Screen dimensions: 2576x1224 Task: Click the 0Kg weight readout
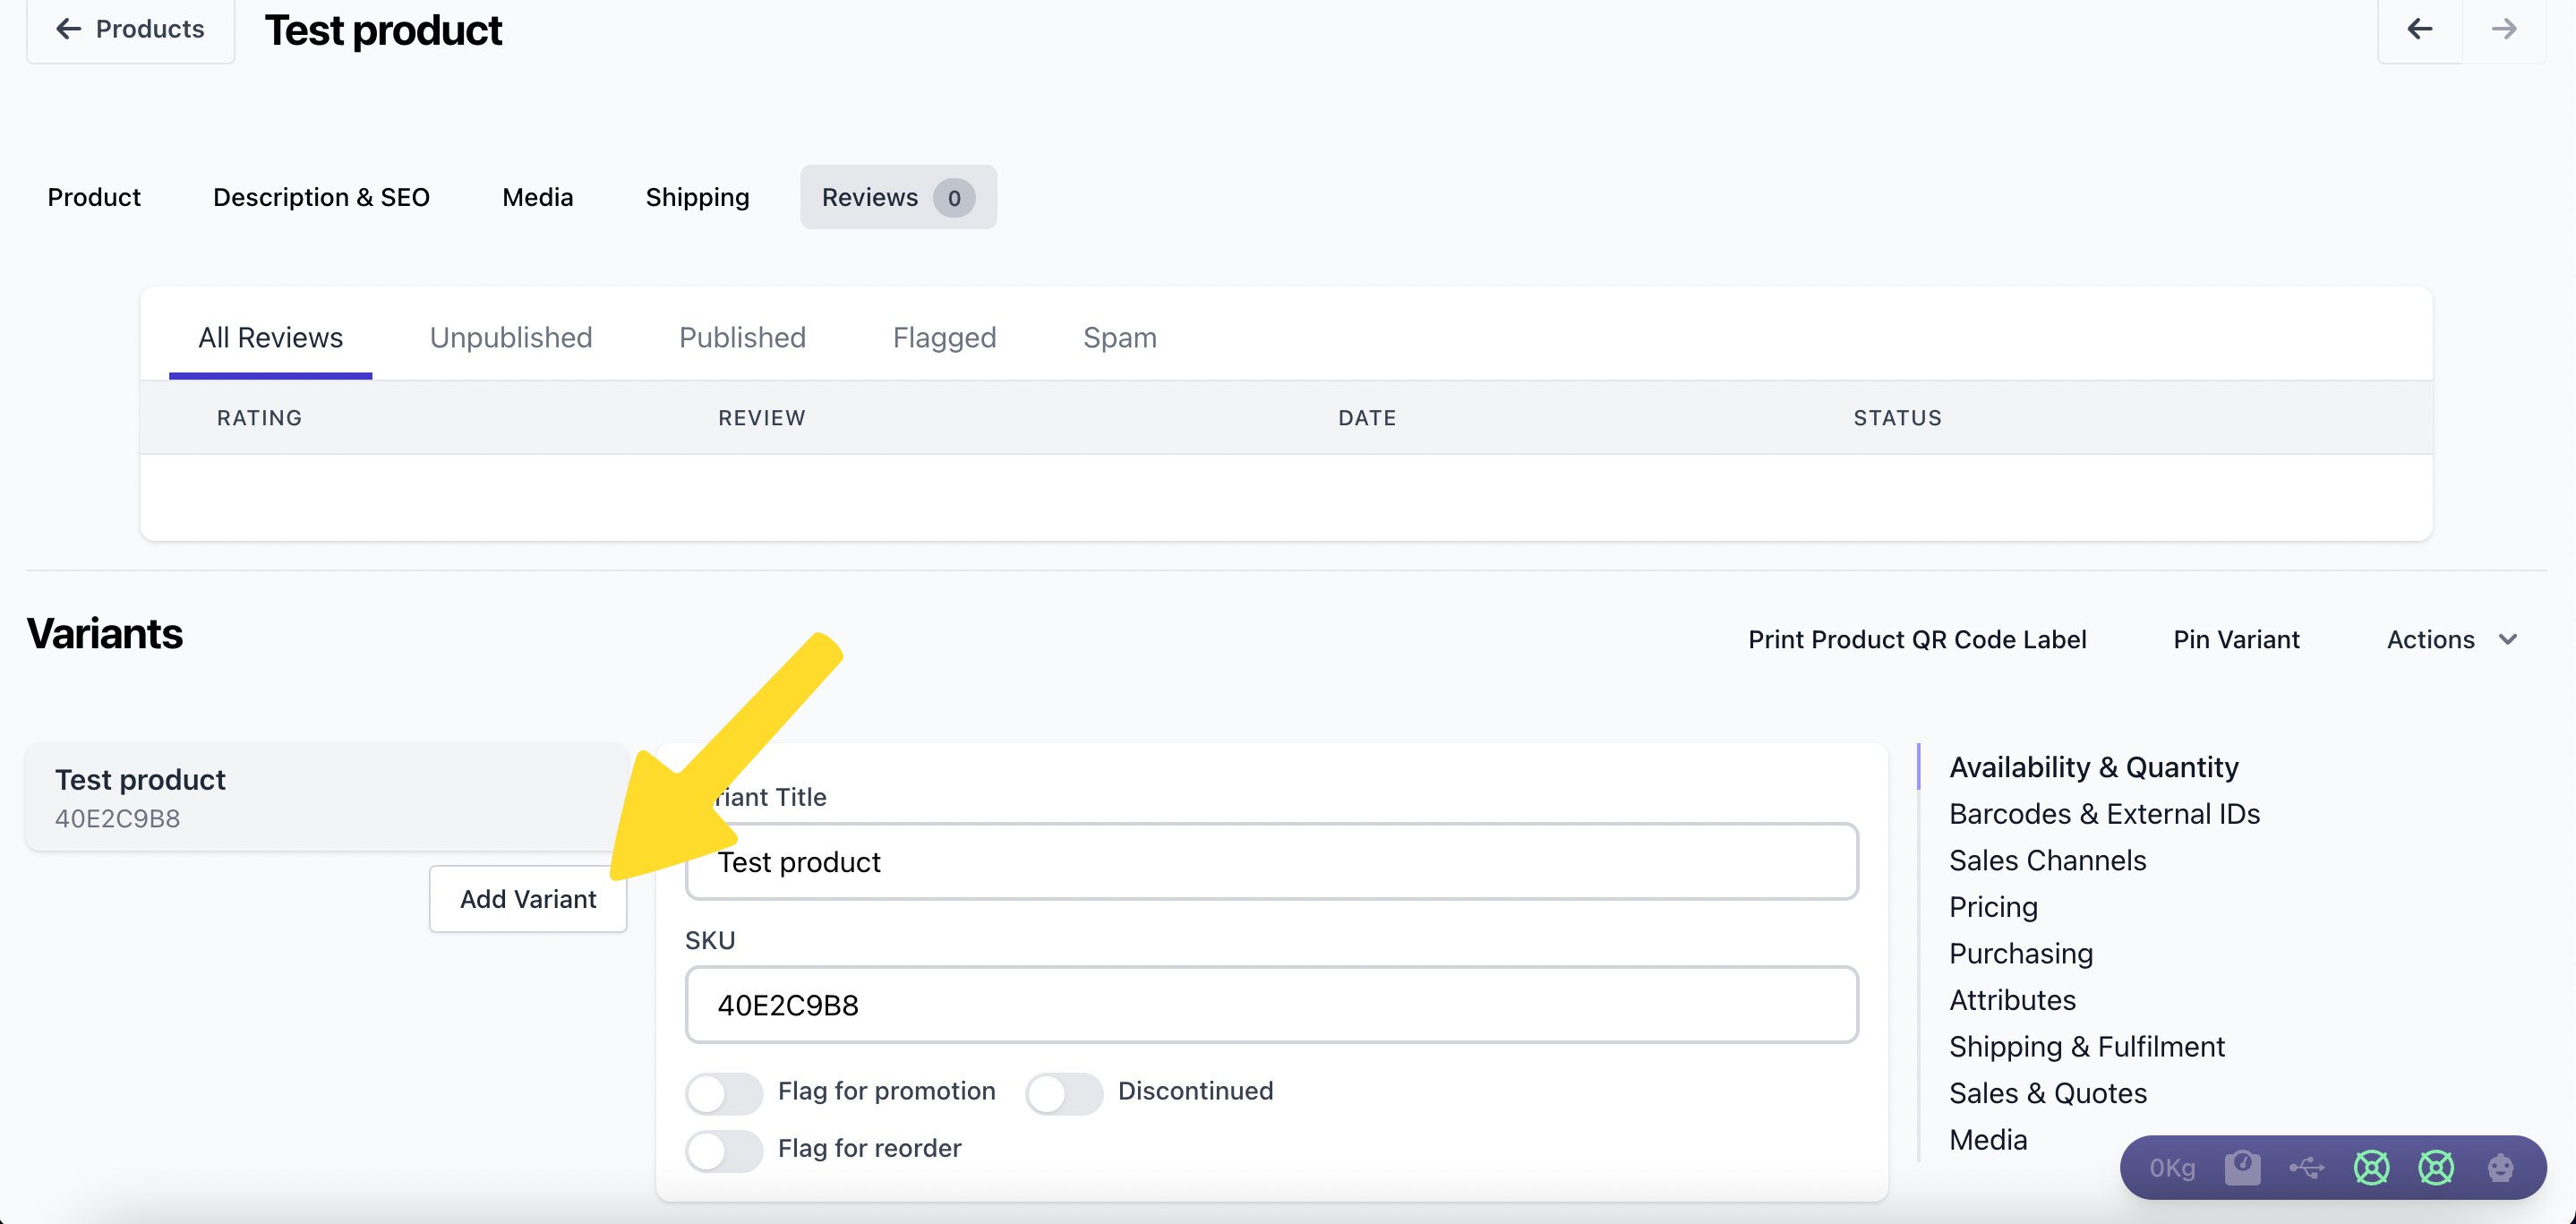2172,1168
